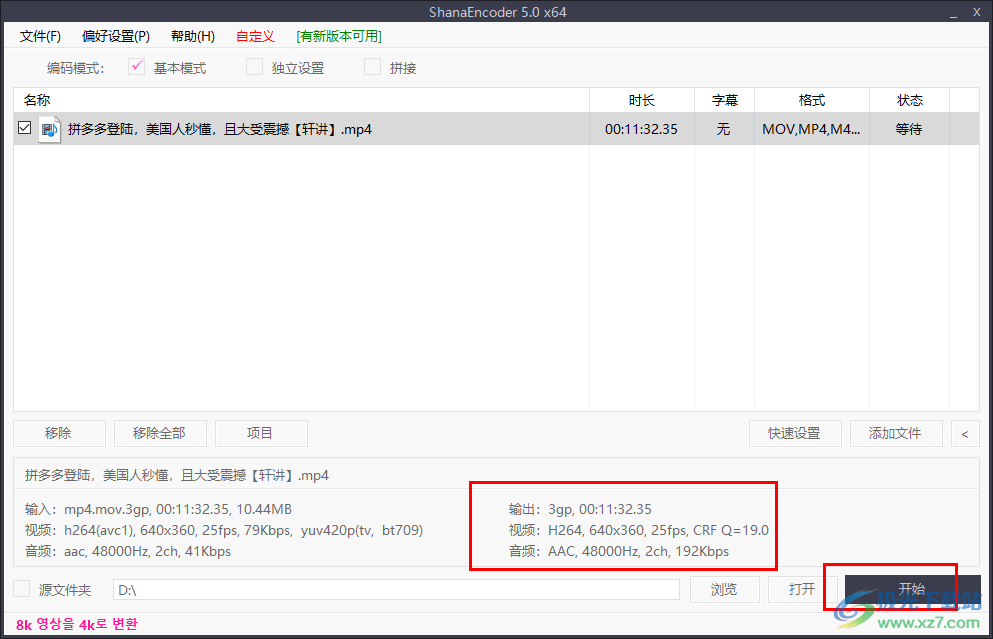The width and height of the screenshot is (993, 639).
Task: Start encoding with the 开始 button
Action: pos(912,589)
